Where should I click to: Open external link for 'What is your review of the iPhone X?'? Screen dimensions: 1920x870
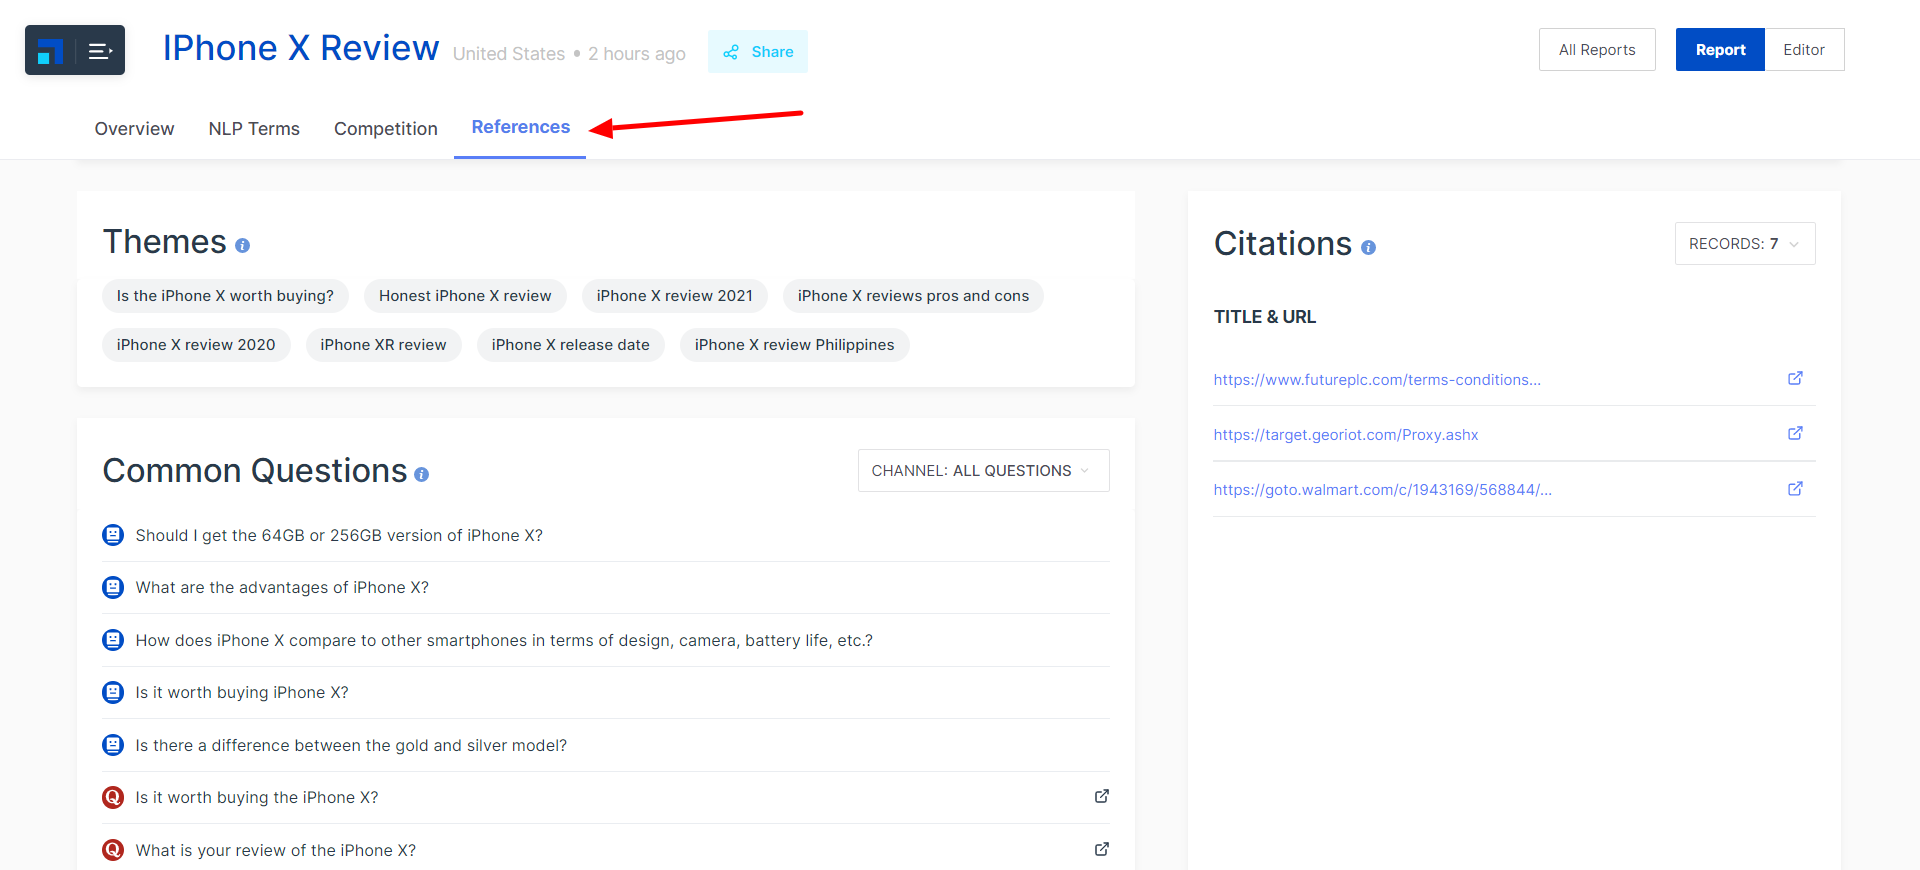tap(1101, 849)
